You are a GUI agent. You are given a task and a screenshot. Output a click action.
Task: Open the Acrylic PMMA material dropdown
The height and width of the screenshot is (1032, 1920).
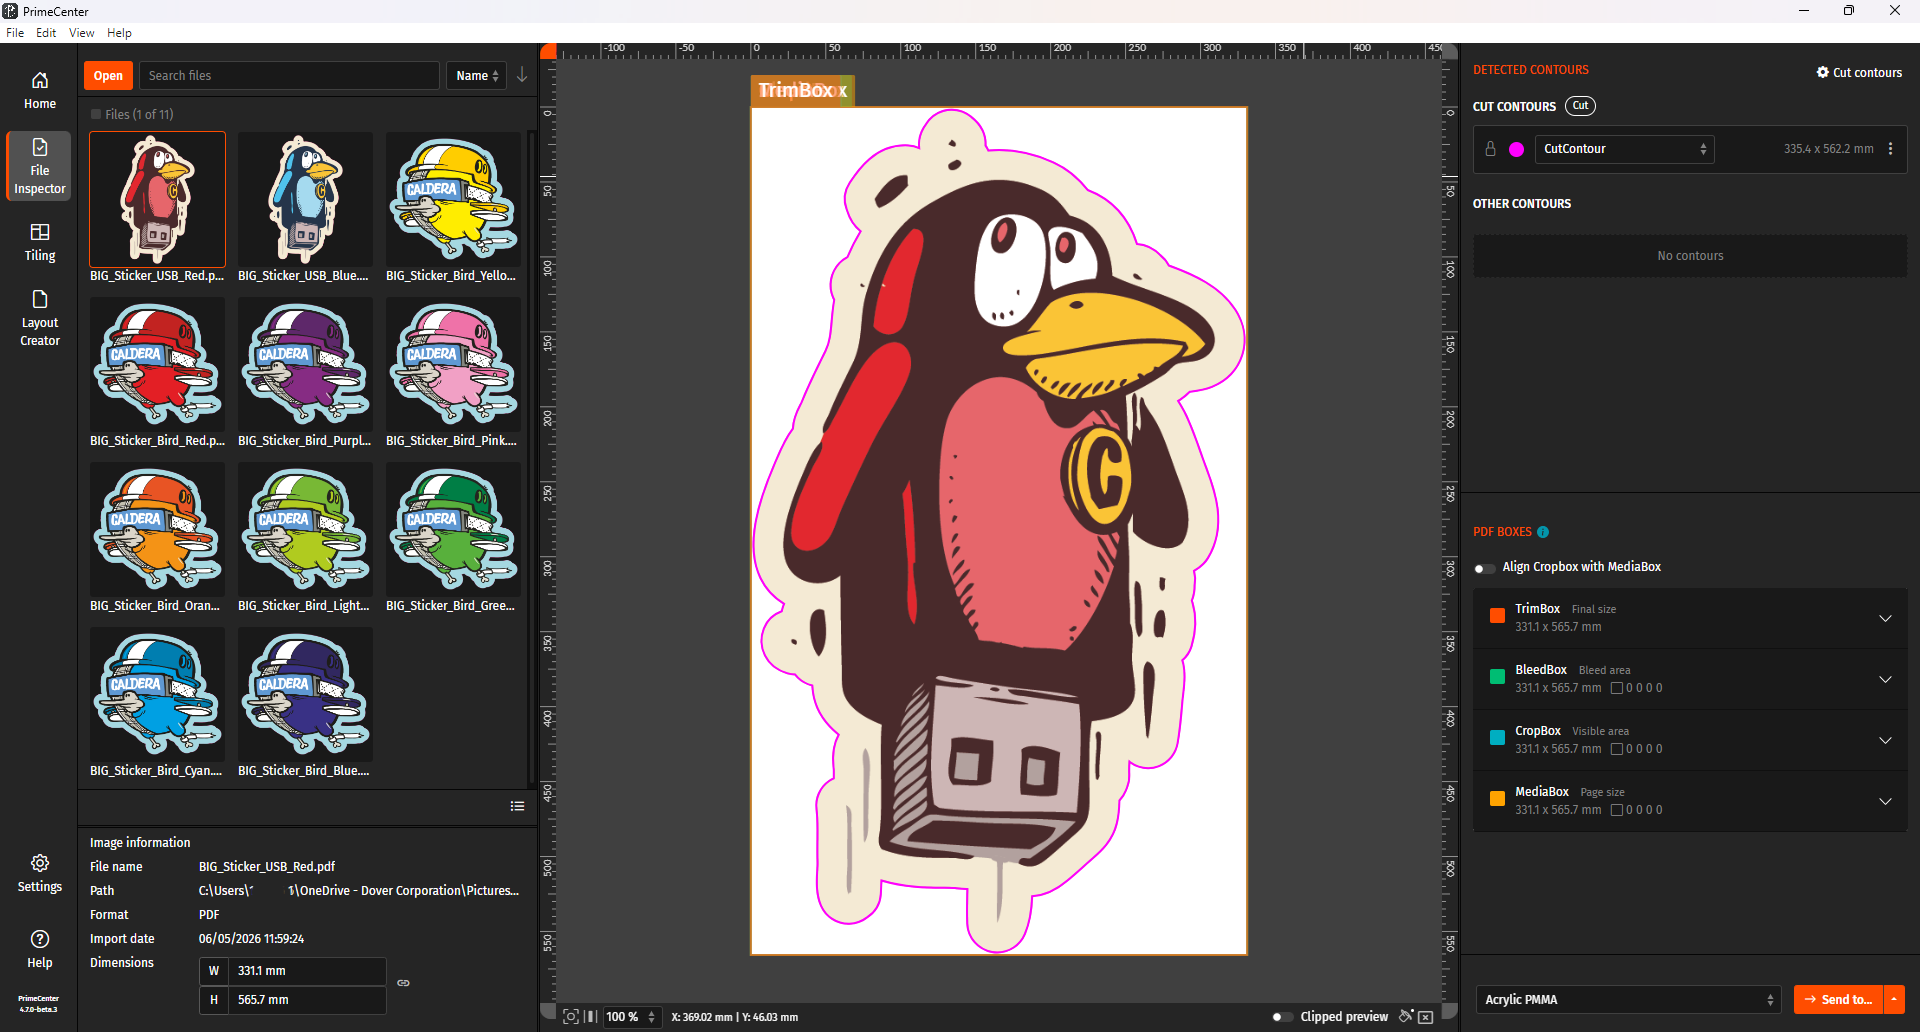click(1628, 999)
